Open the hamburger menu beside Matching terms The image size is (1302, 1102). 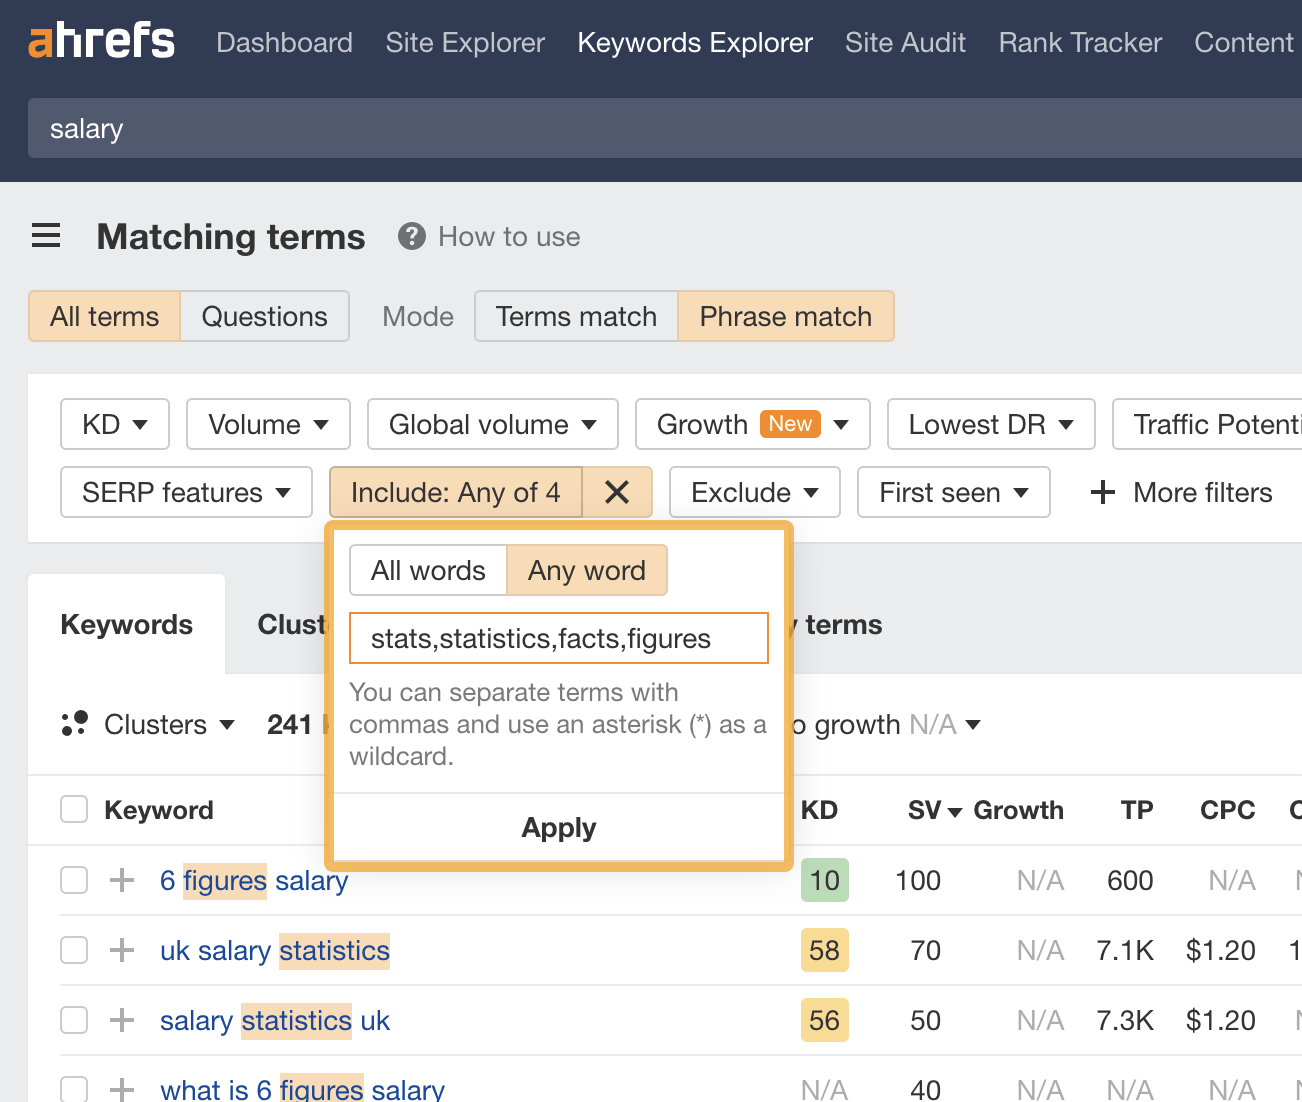tap(45, 235)
